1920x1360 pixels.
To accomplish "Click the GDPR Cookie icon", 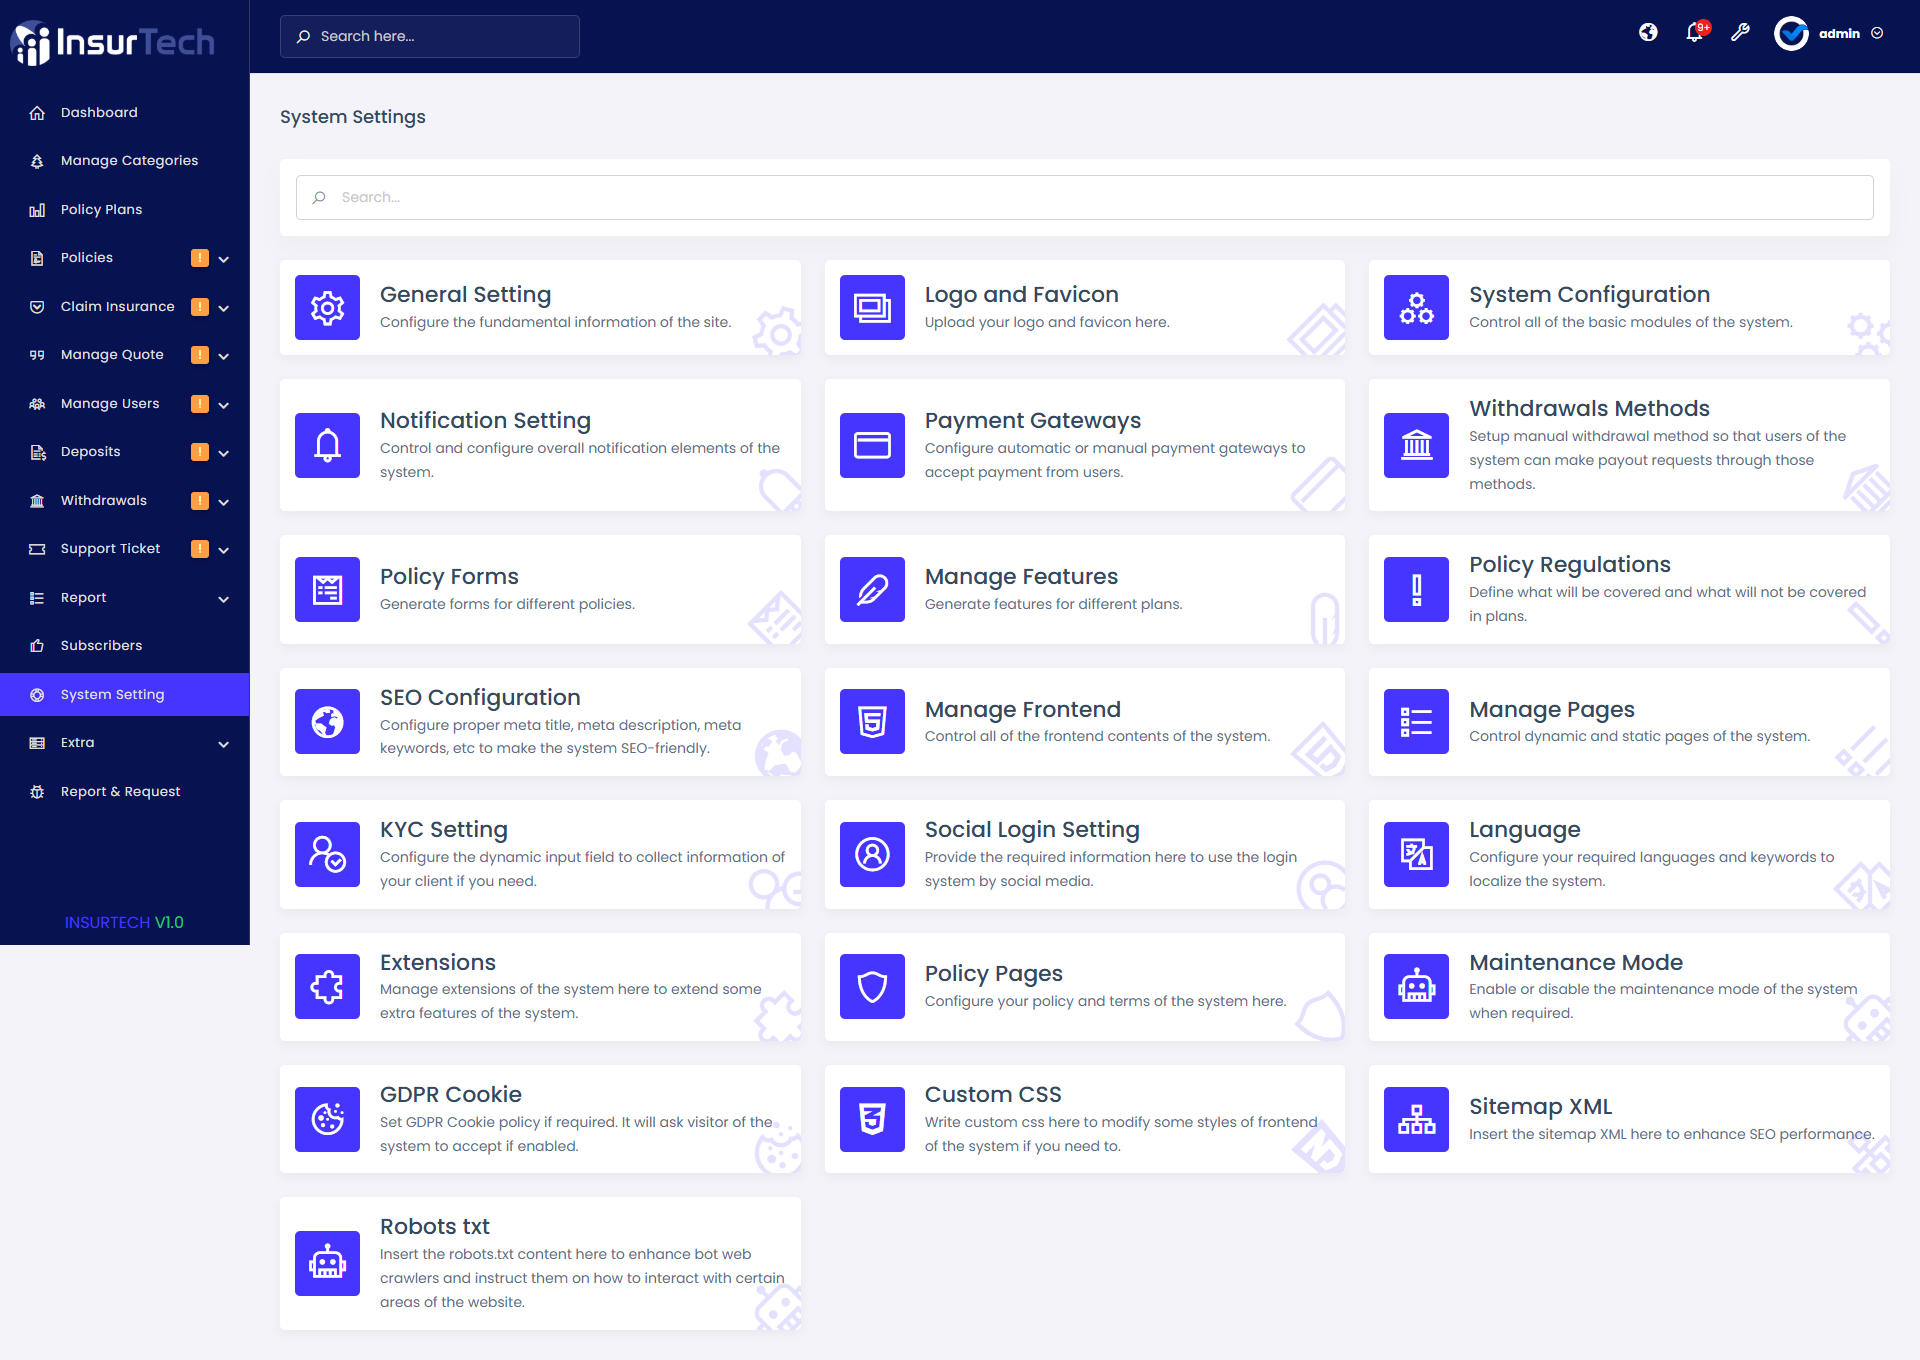I will point(327,1119).
